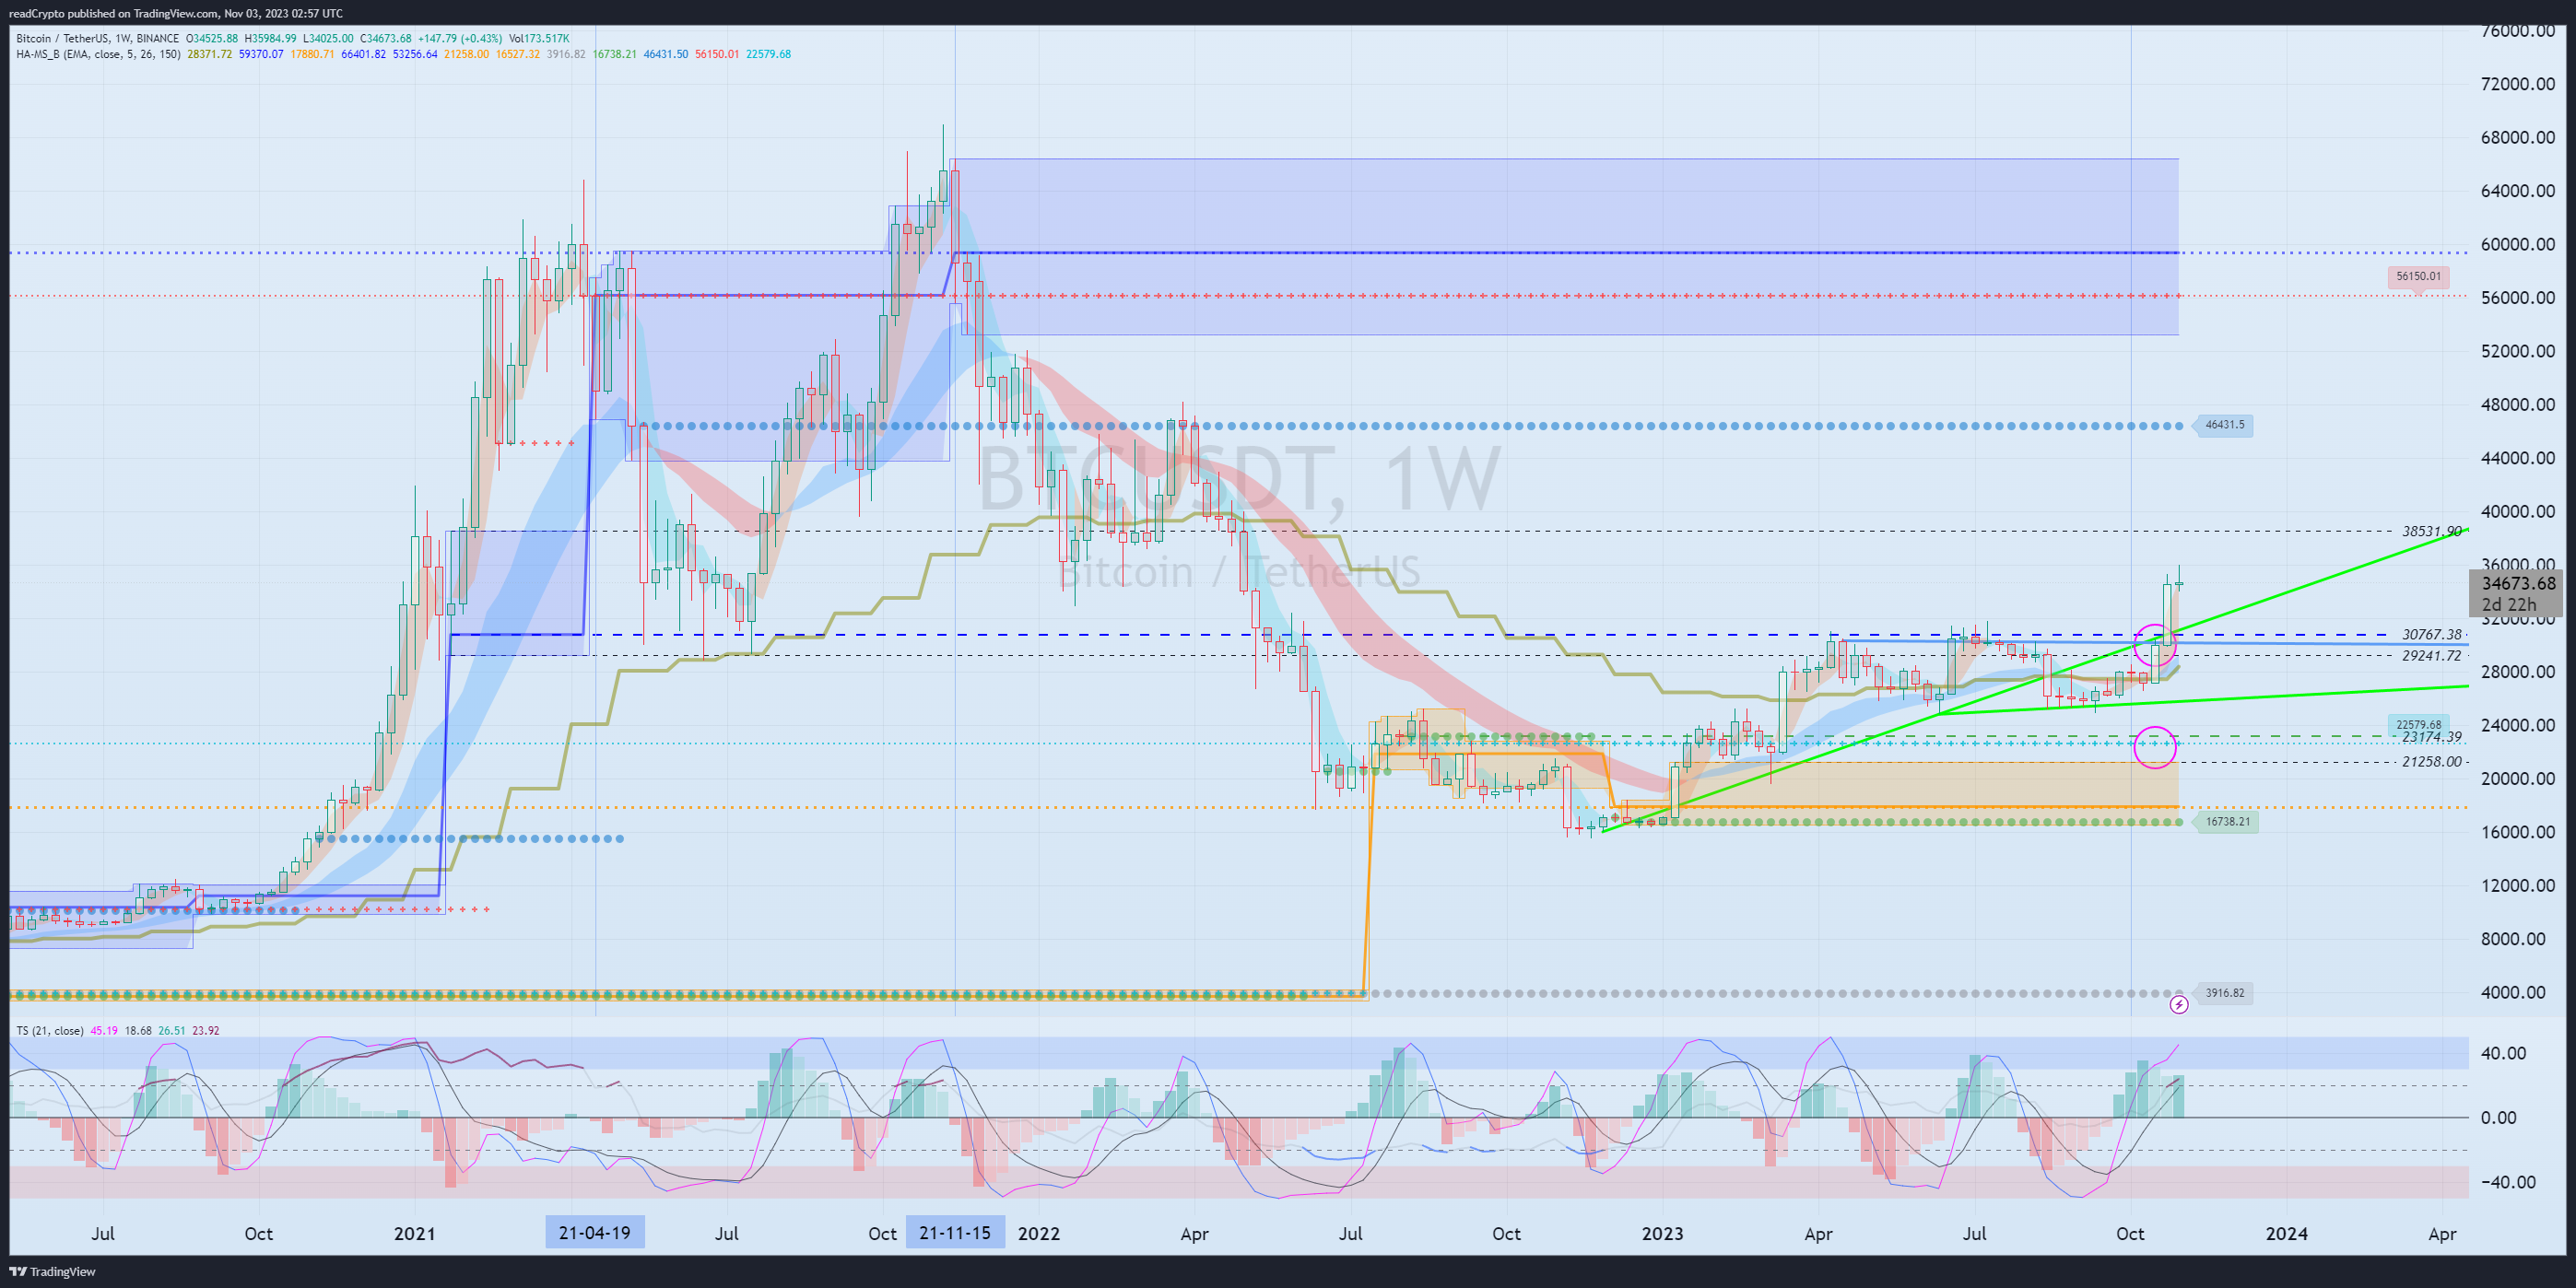Click the 2021 label on time axis
The height and width of the screenshot is (1288, 2576).
[x=414, y=1233]
